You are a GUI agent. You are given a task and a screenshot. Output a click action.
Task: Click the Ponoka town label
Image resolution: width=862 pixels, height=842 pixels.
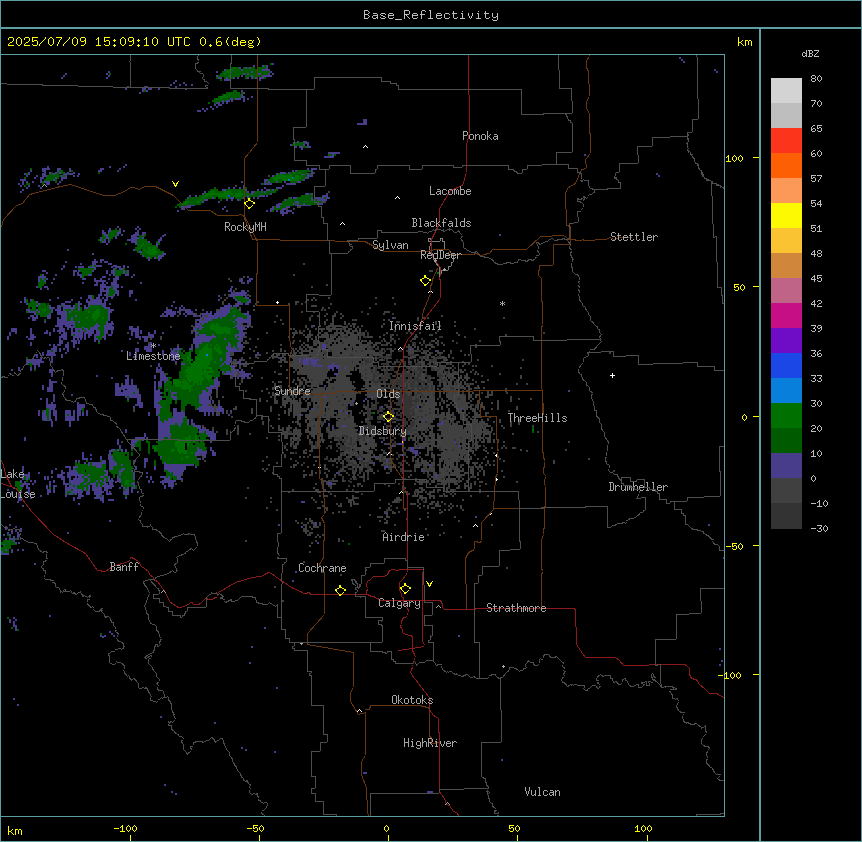click(x=480, y=136)
